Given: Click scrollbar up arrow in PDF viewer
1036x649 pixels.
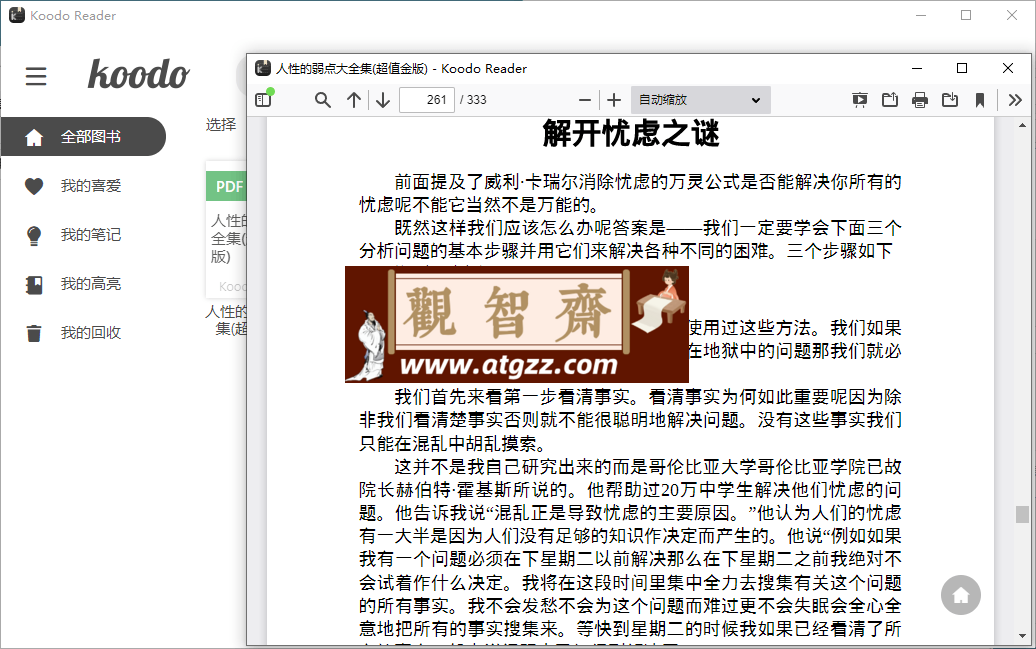Looking at the screenshot, I should point(1022,125).
